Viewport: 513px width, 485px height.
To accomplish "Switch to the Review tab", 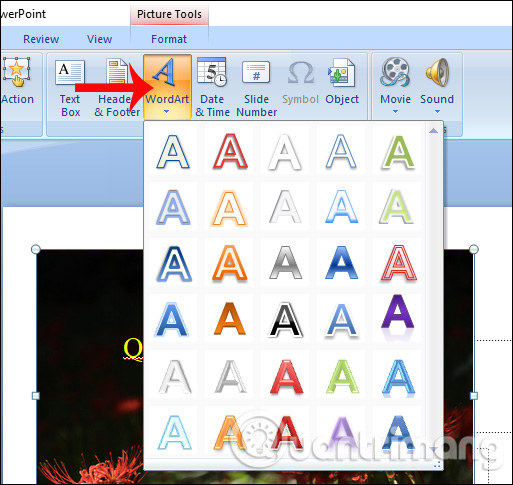I will pyautogui.click(x=41, y=39).
